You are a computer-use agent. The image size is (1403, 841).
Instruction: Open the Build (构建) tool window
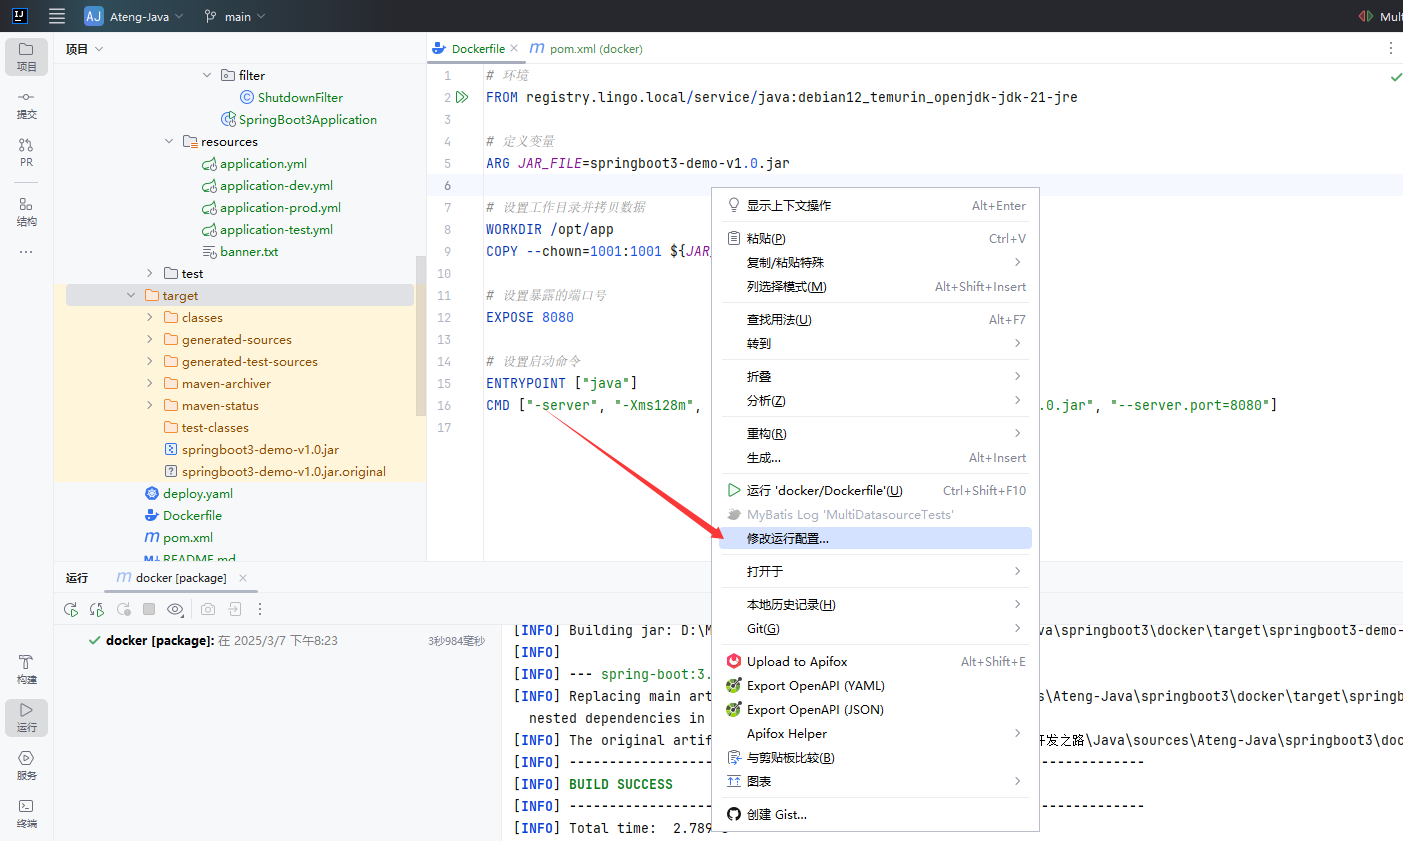coord(26,669)
